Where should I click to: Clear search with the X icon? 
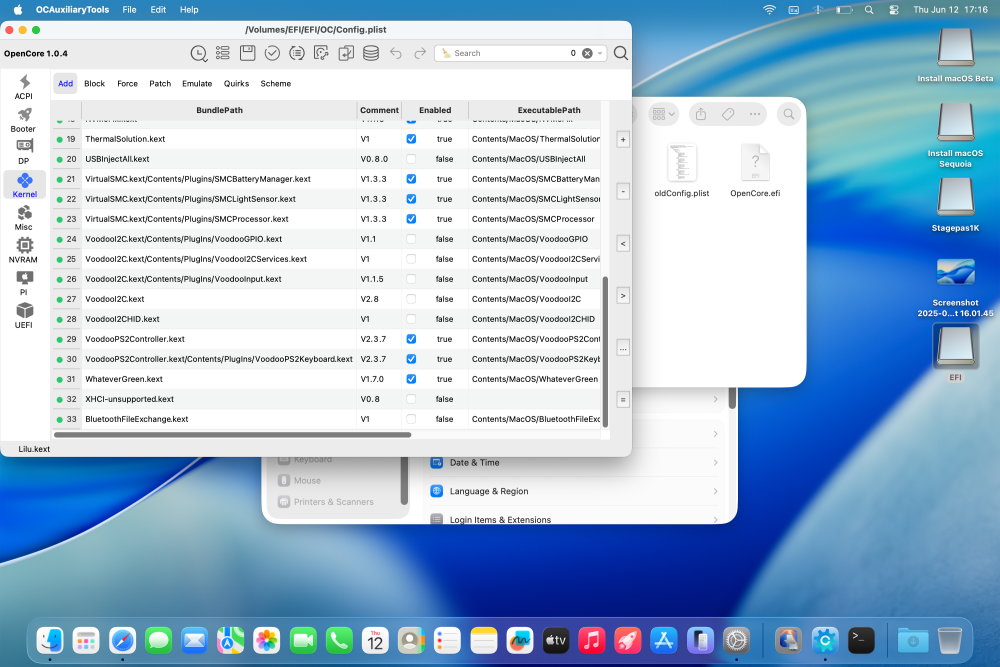[587, 54]
